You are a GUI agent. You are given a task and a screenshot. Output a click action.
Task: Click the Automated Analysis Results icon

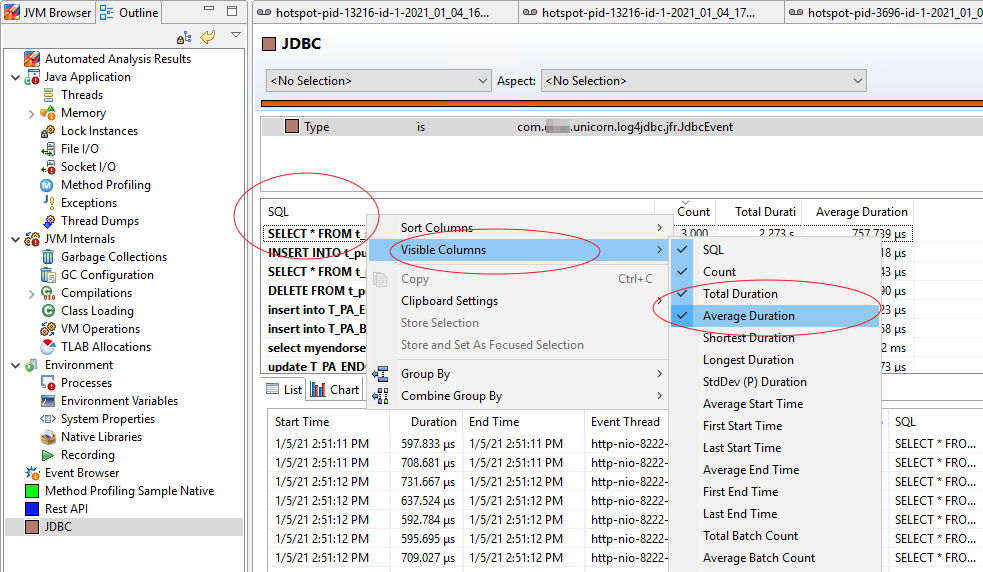[31, 59]
